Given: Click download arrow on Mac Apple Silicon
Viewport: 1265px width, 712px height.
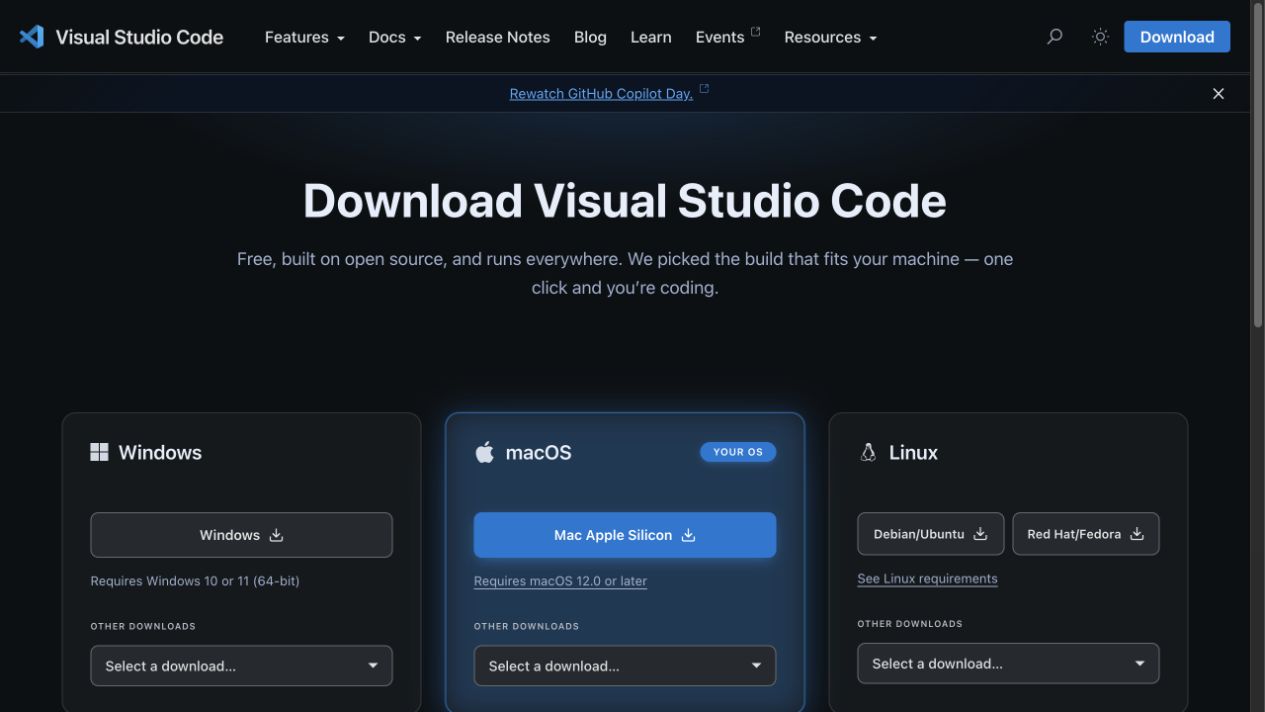Looking at the screenshot, I should pyautogui.click(x=688, y=535).
